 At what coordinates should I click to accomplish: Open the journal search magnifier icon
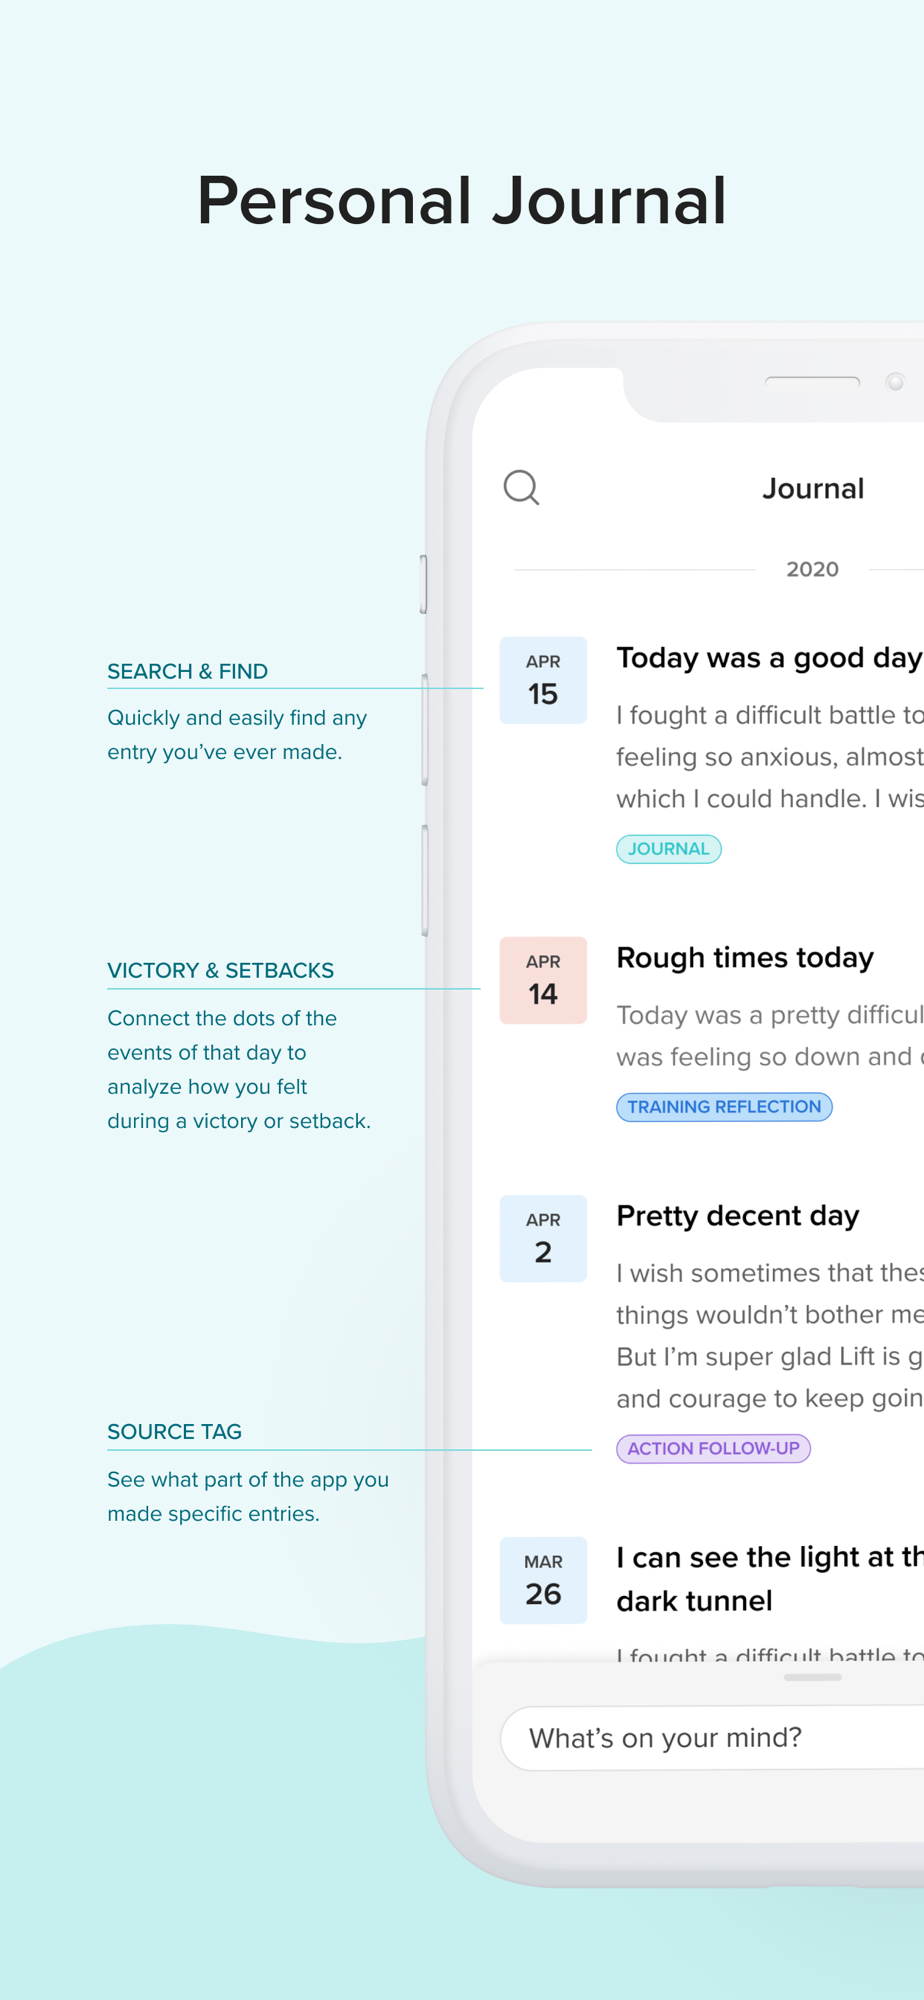[521, 488]
